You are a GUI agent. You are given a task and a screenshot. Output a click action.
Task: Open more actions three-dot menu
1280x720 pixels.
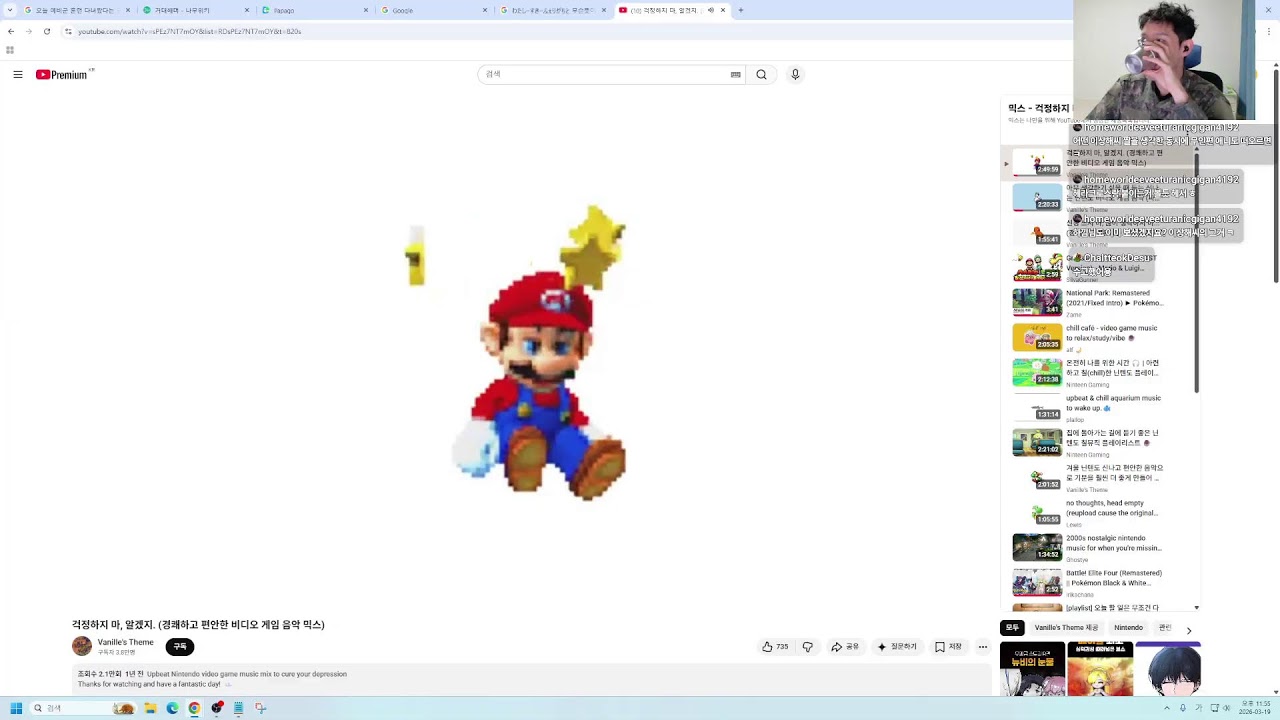pos(983,647)
